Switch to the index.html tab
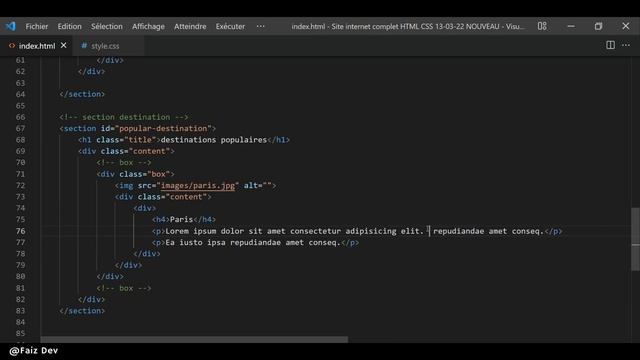 click(x=37, y=46)
